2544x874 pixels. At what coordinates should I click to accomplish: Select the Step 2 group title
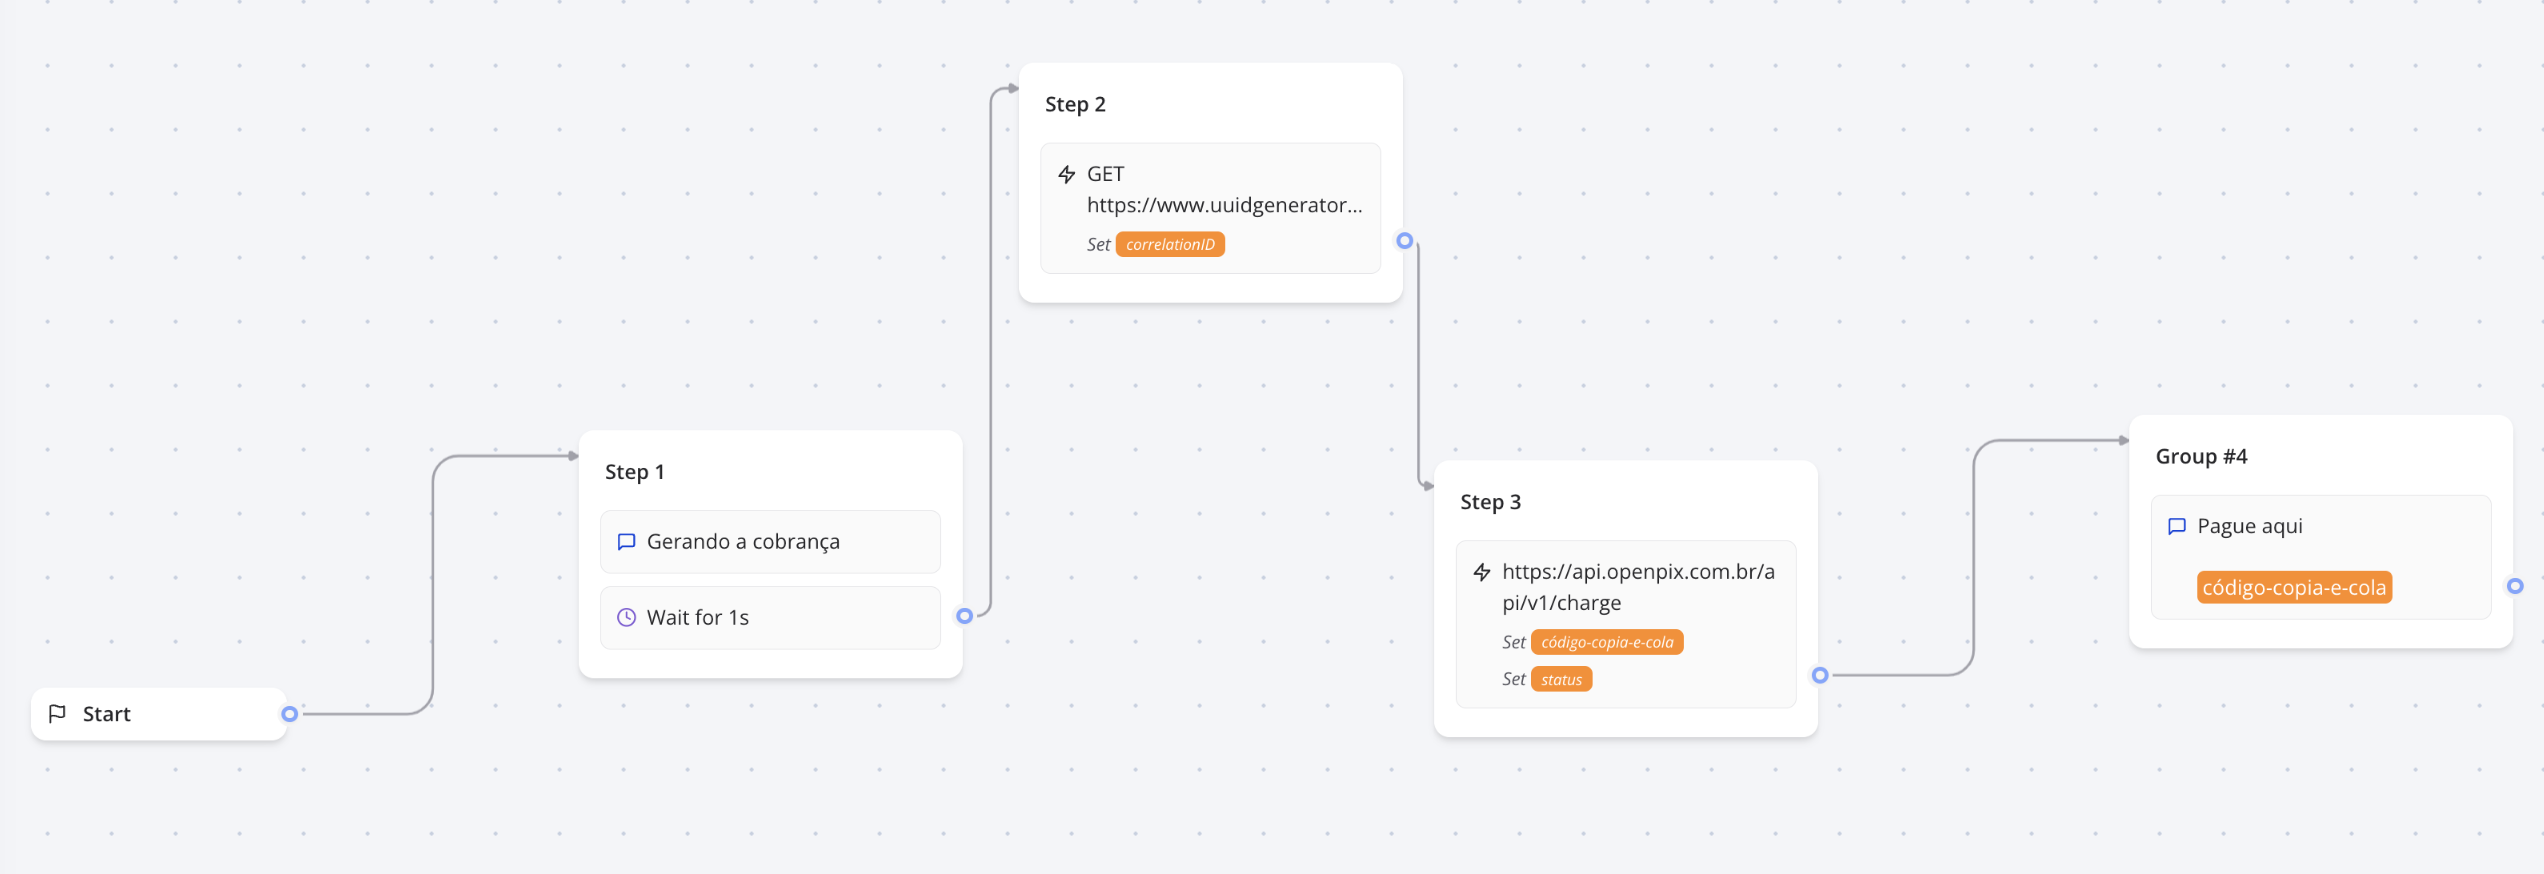tap(1075, 104)
